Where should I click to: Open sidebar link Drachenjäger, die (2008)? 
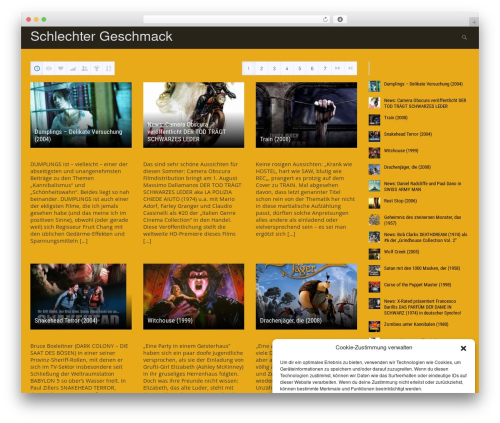(x=407, y=167)
